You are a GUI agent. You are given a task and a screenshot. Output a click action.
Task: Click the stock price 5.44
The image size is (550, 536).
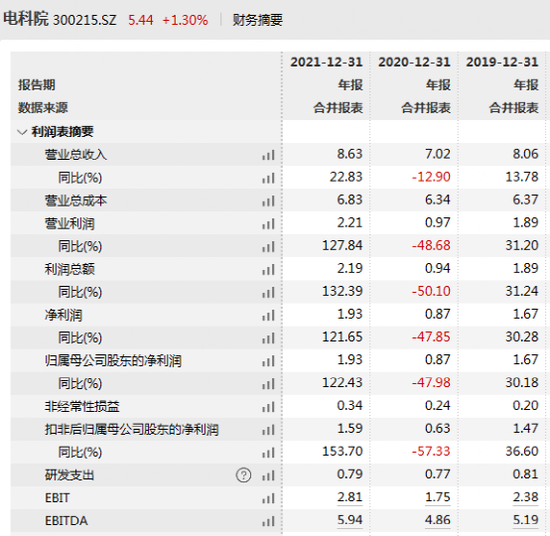click(x=140, y=20)
